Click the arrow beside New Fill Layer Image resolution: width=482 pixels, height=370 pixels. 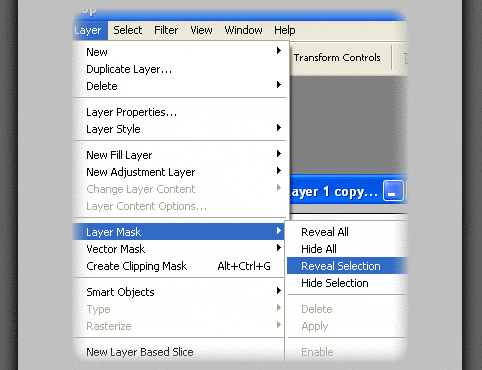click(279, 153)
